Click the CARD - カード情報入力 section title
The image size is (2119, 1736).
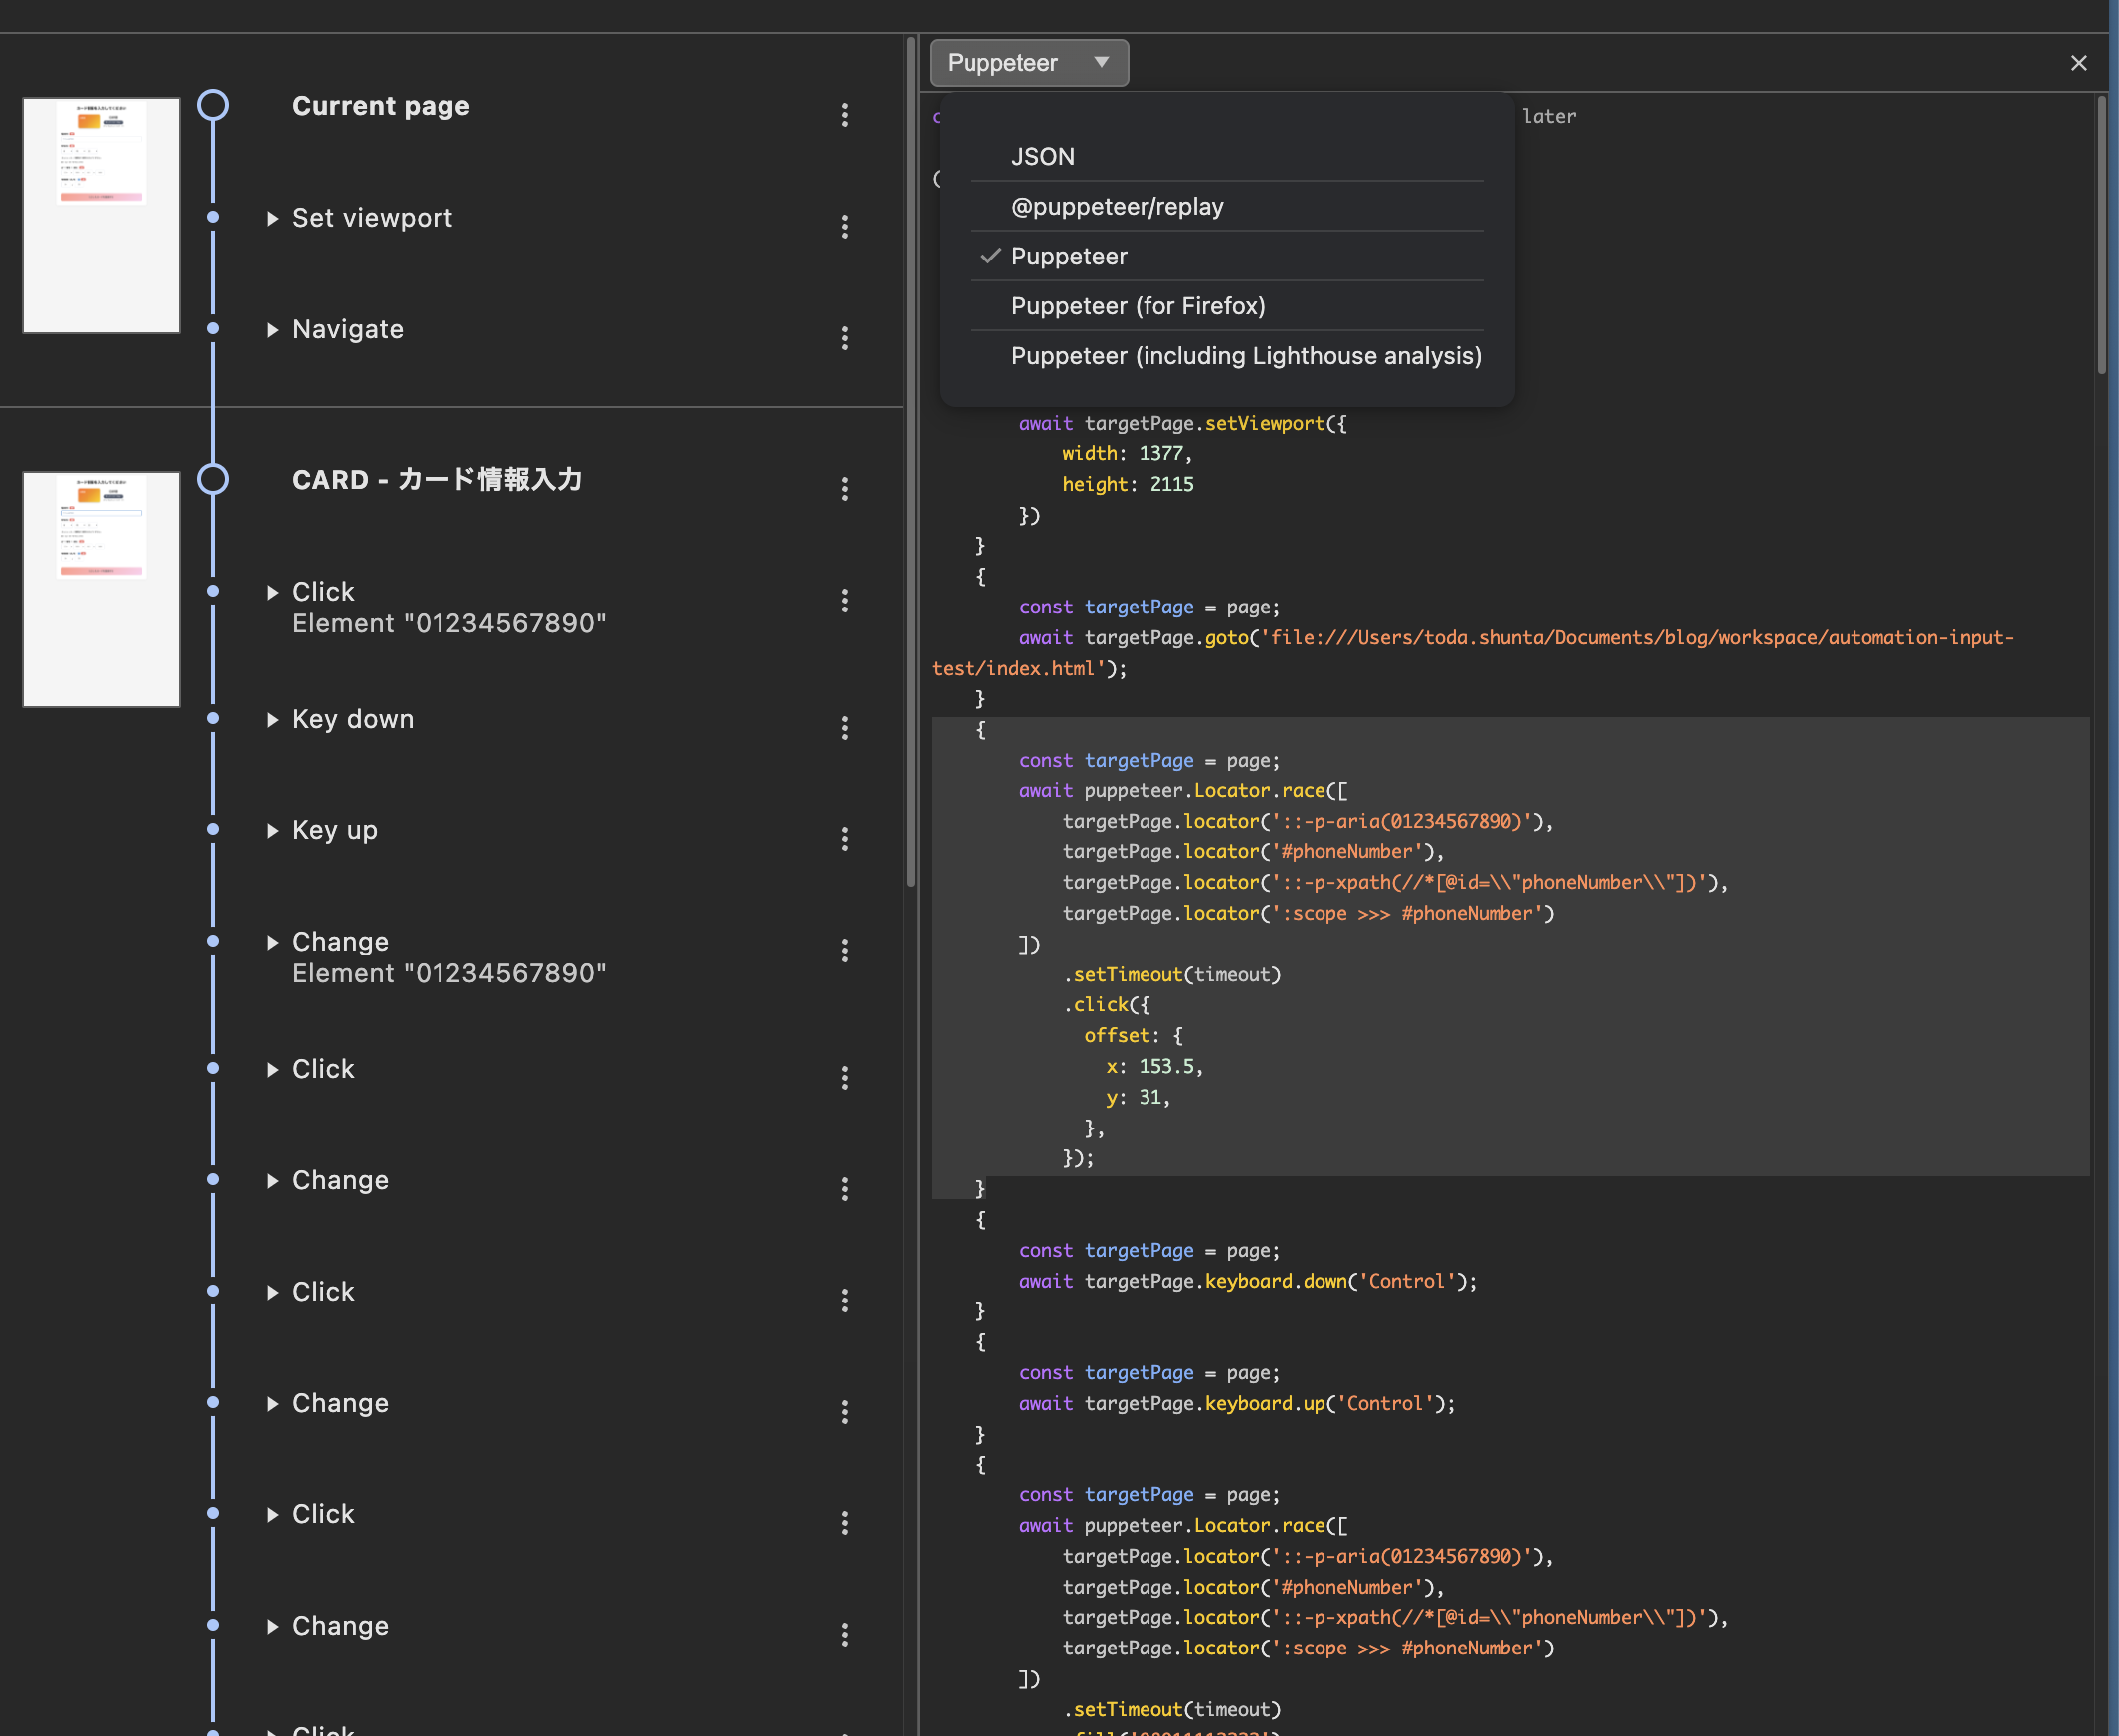tap(437, 480)
